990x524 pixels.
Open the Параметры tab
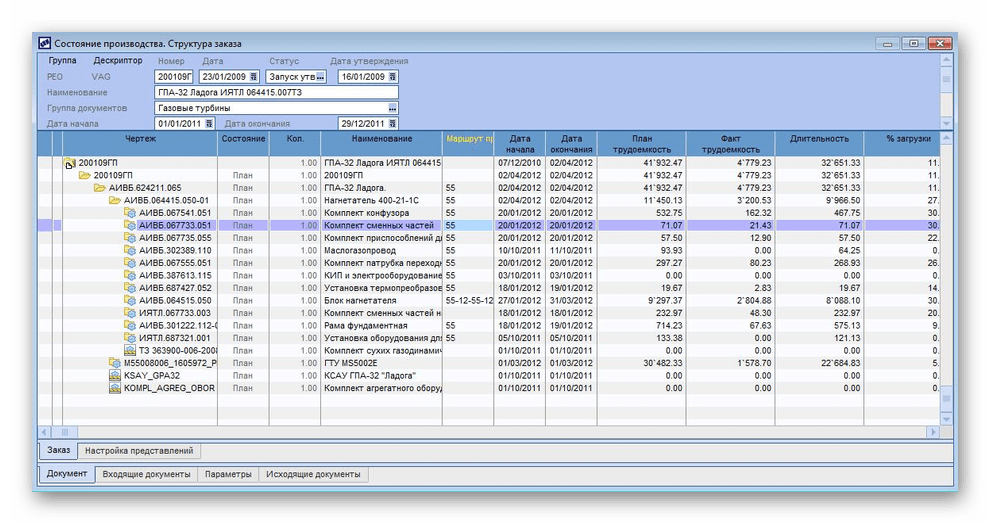(x=228, y=474)
